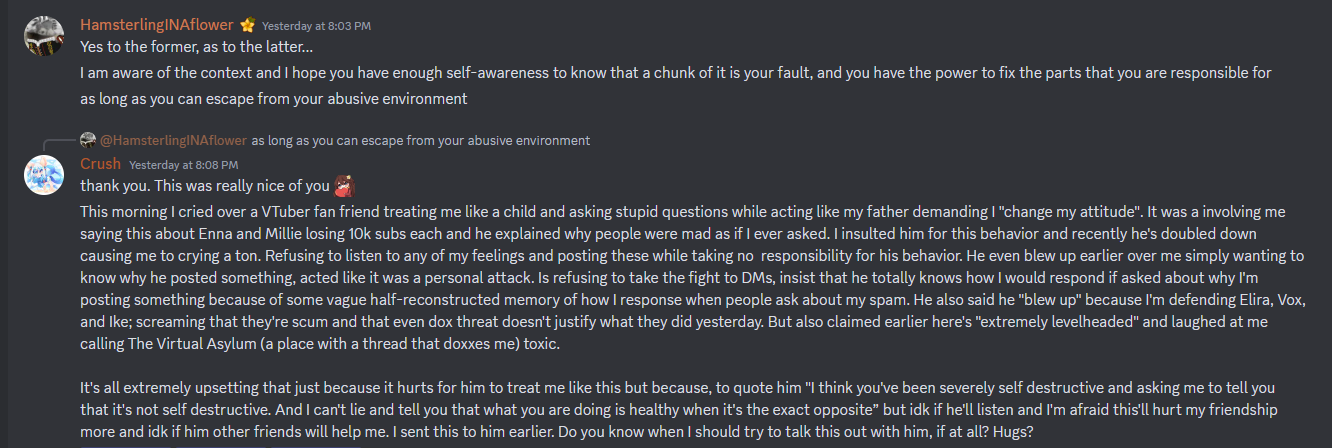1332x448 pixels.
Task: Open HamsterlingINAflower's large profile avatar
Action: (x=44, y=36)
